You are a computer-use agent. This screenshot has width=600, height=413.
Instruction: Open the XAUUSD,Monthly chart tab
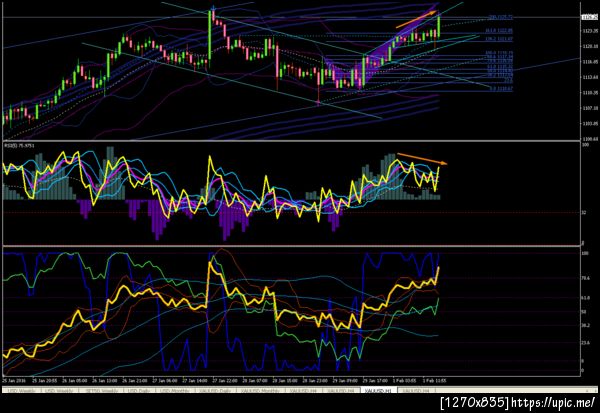pyautogui.click(x=261, y=390)
